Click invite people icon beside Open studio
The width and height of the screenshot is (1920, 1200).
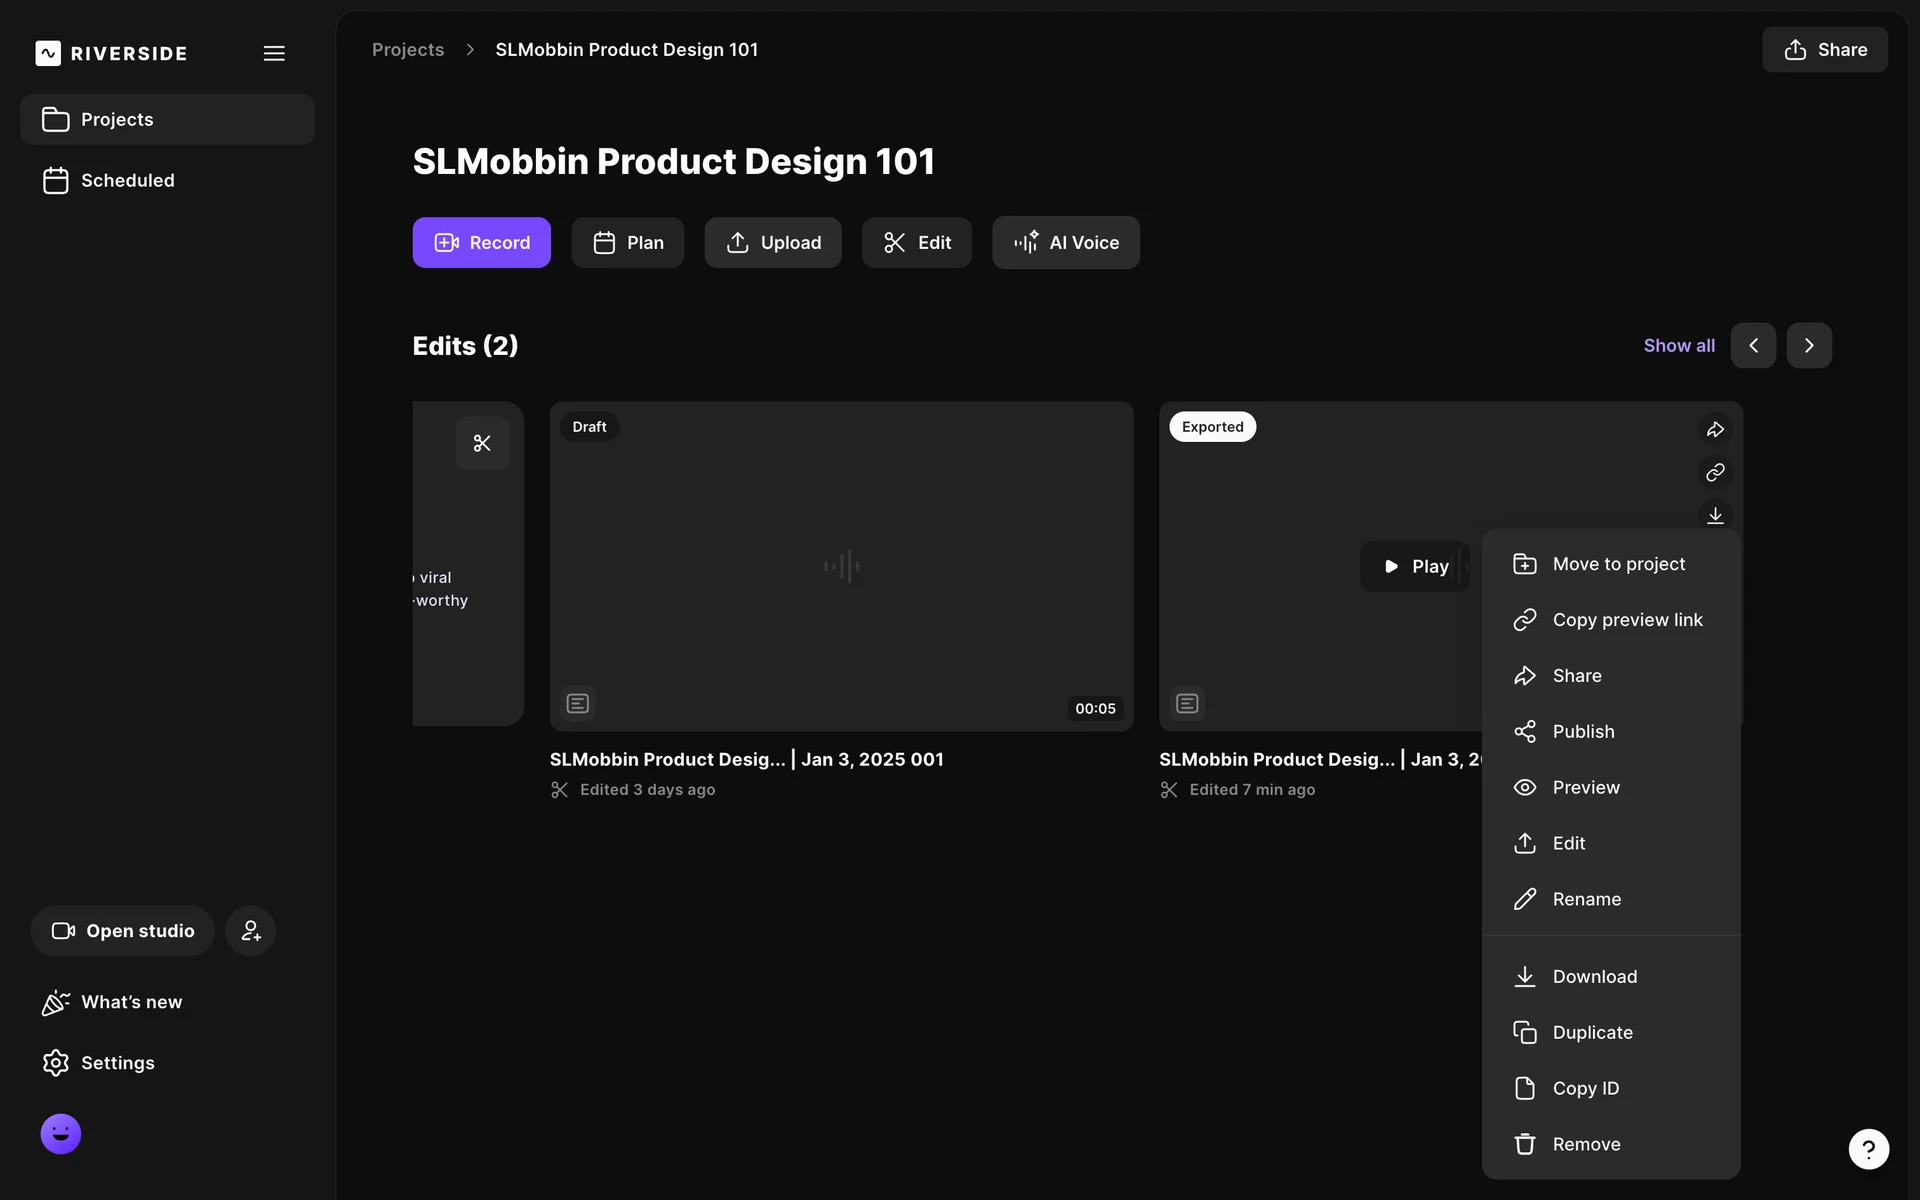tap(250, 931)
